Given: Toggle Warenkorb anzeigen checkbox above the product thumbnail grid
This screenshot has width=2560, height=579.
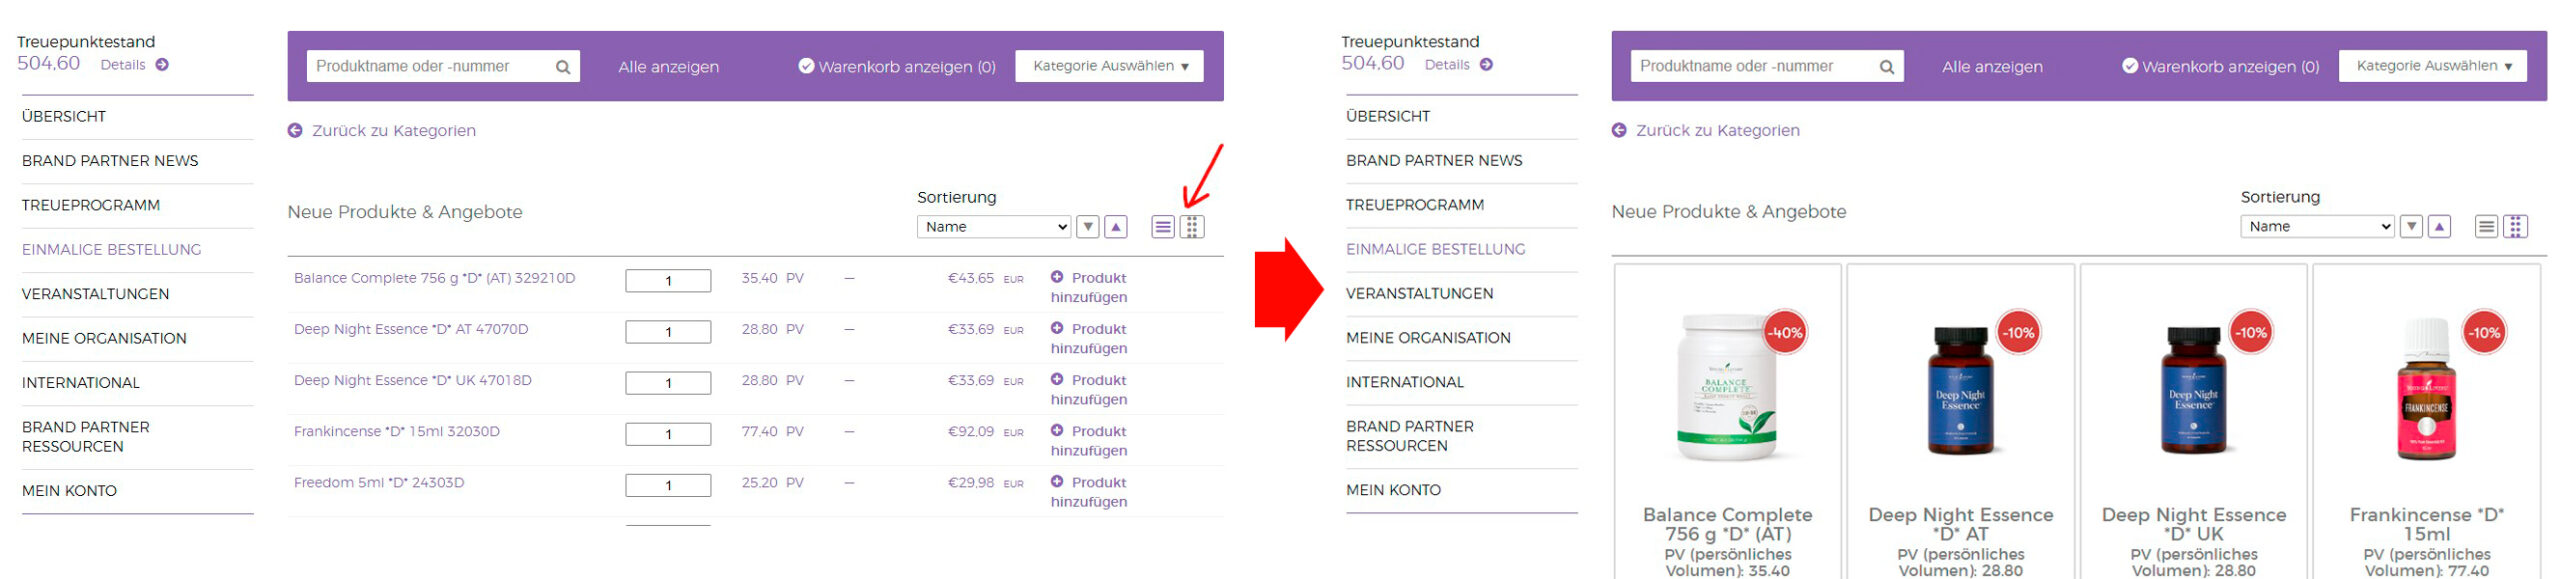Looking at the screenshot, I should tap(2129, 66).
